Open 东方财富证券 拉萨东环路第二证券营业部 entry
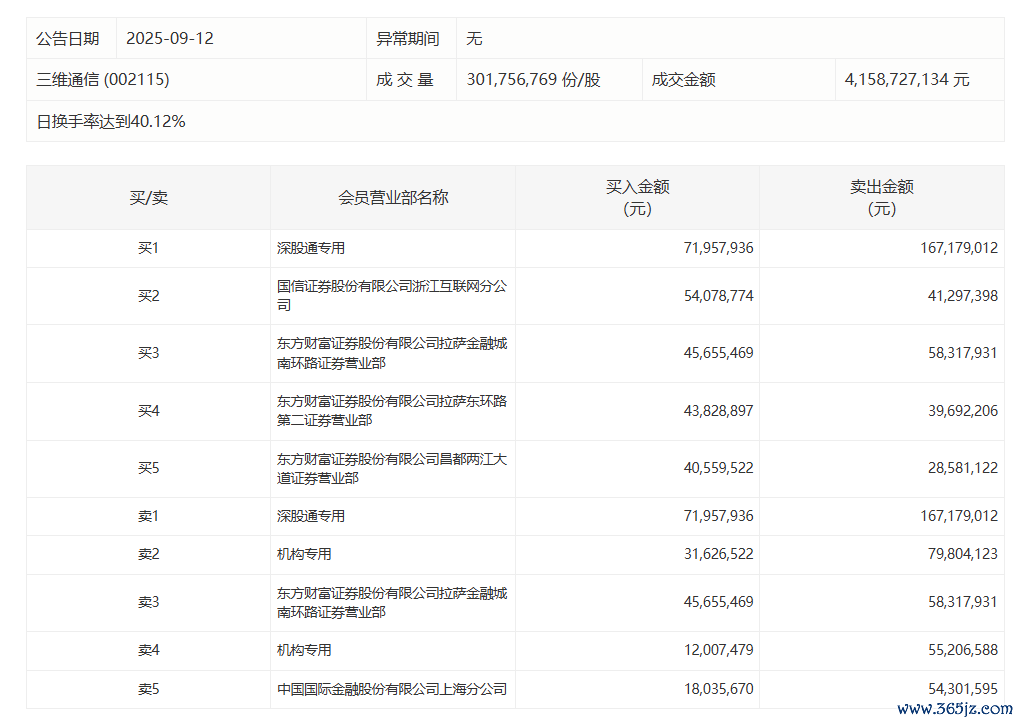The image size is (1020, 724). (x=392, y=411)
